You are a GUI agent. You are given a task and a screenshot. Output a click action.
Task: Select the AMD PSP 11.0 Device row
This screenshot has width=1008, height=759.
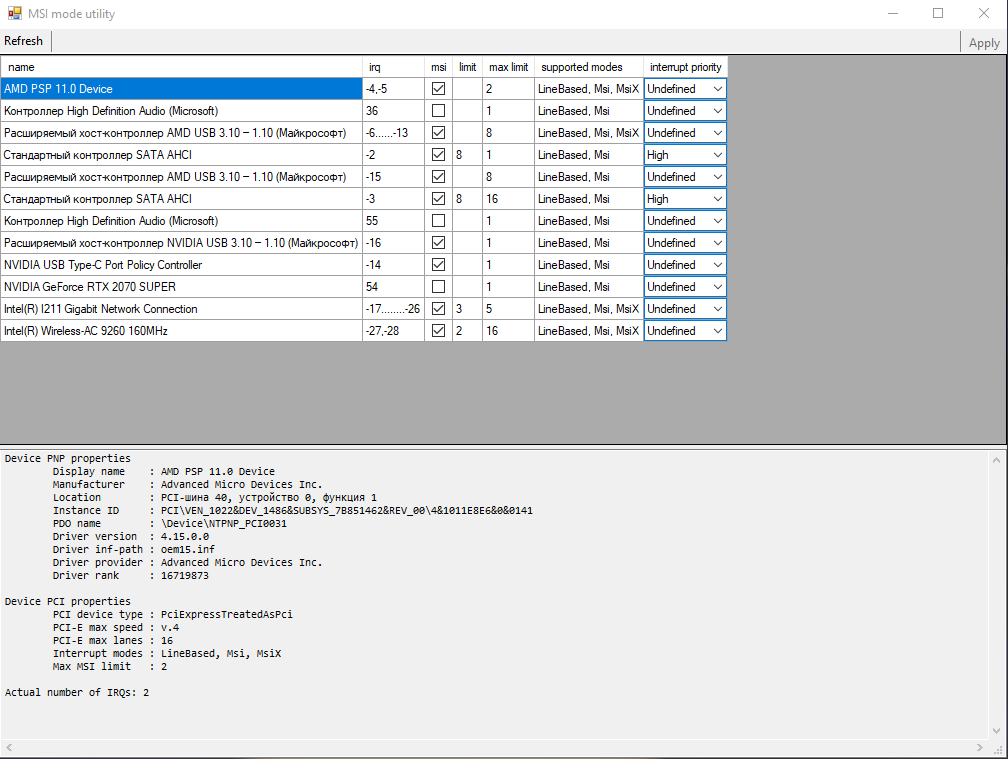(x=181, y=89)
